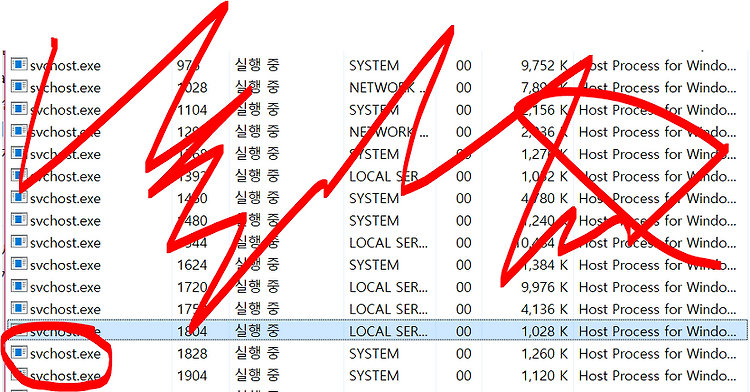750x392 pixels.
Task: Click SYSTEM user in the PID 1828 row
Action: (374, 354)
